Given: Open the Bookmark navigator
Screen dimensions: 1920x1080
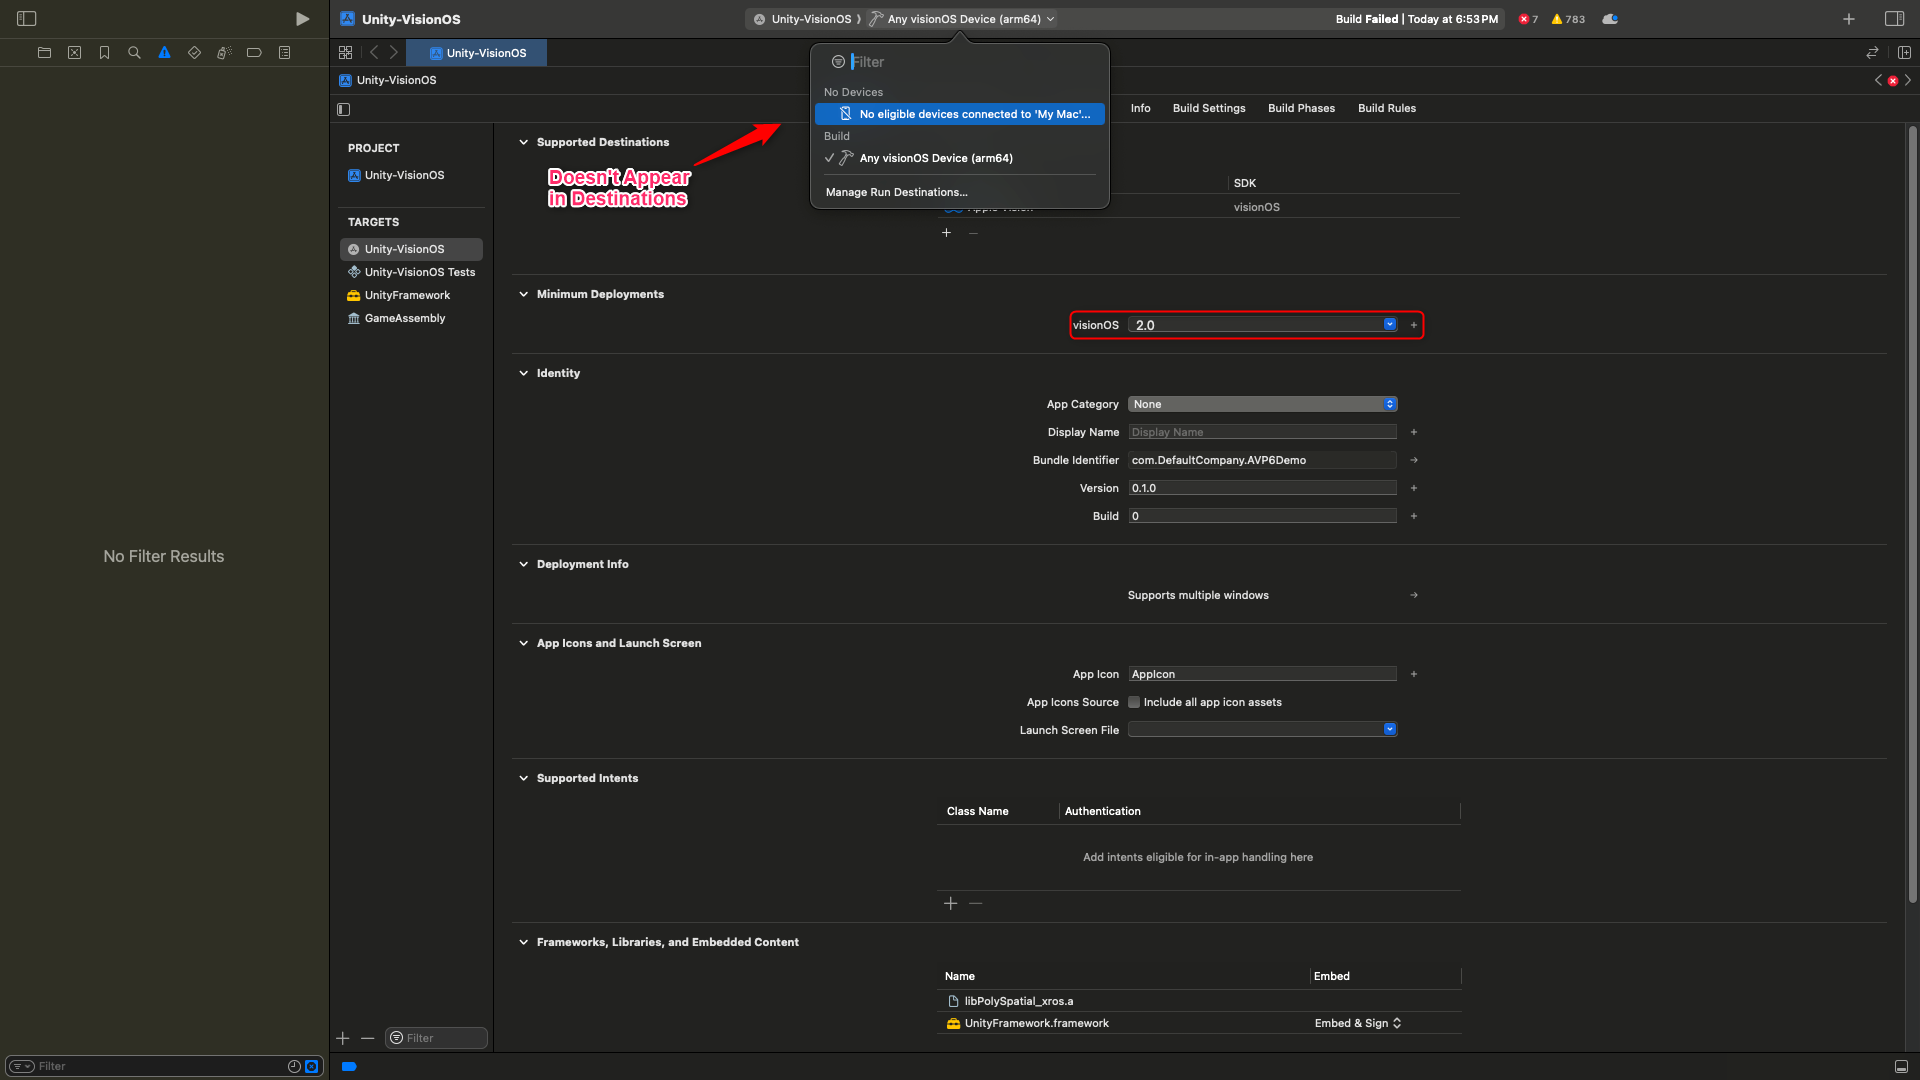Looking at the screenshot, I should [x=104, y=53].
